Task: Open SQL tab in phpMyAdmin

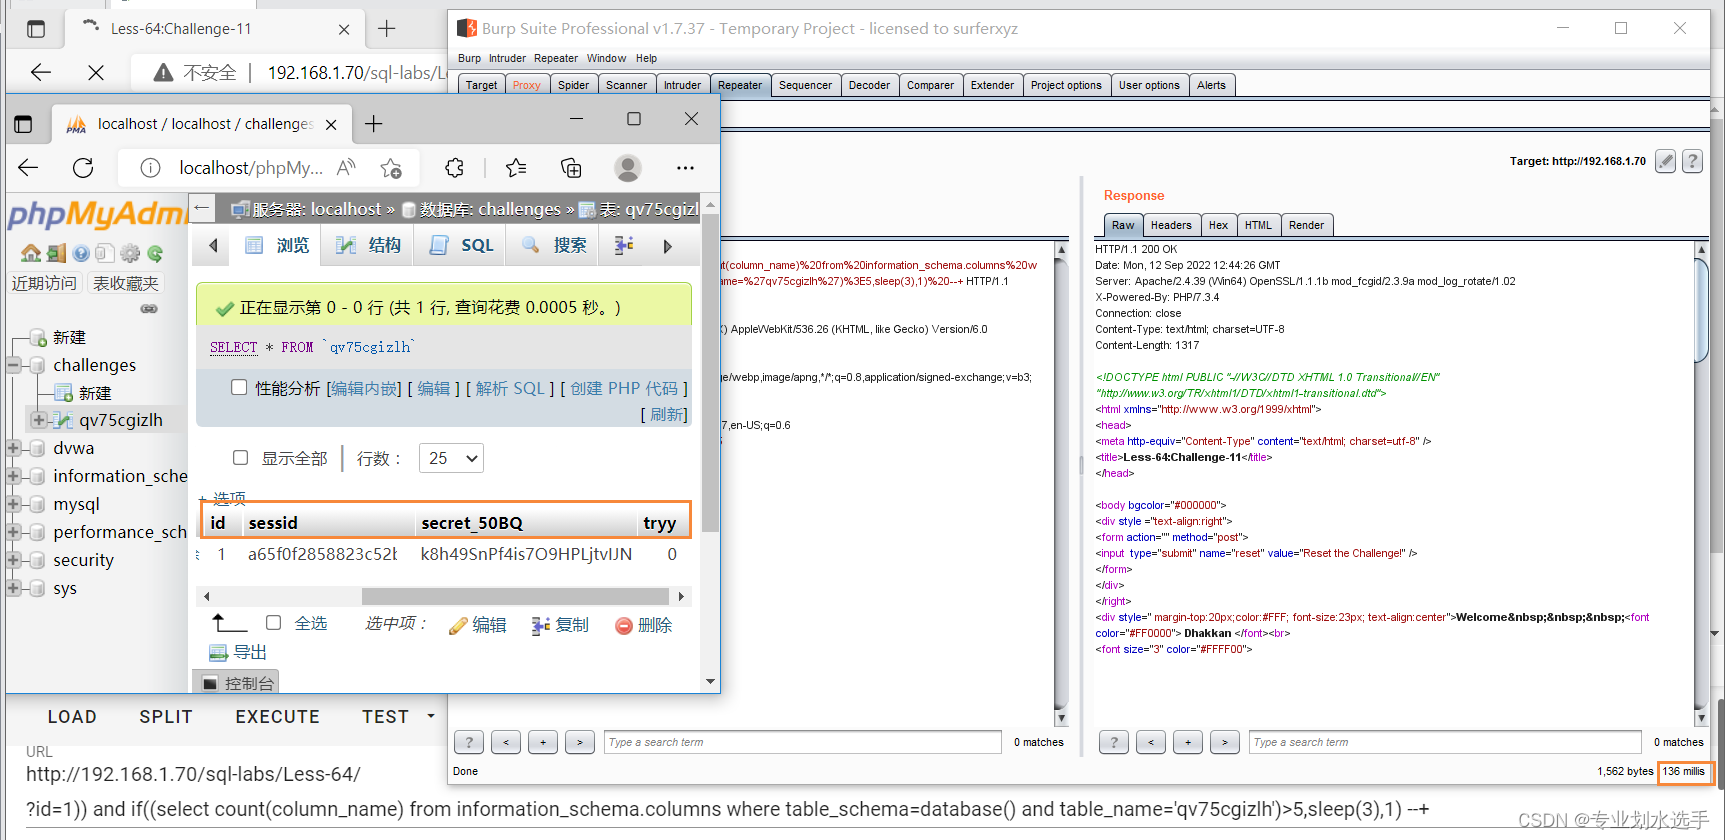Action: click(x=461, y=245)
